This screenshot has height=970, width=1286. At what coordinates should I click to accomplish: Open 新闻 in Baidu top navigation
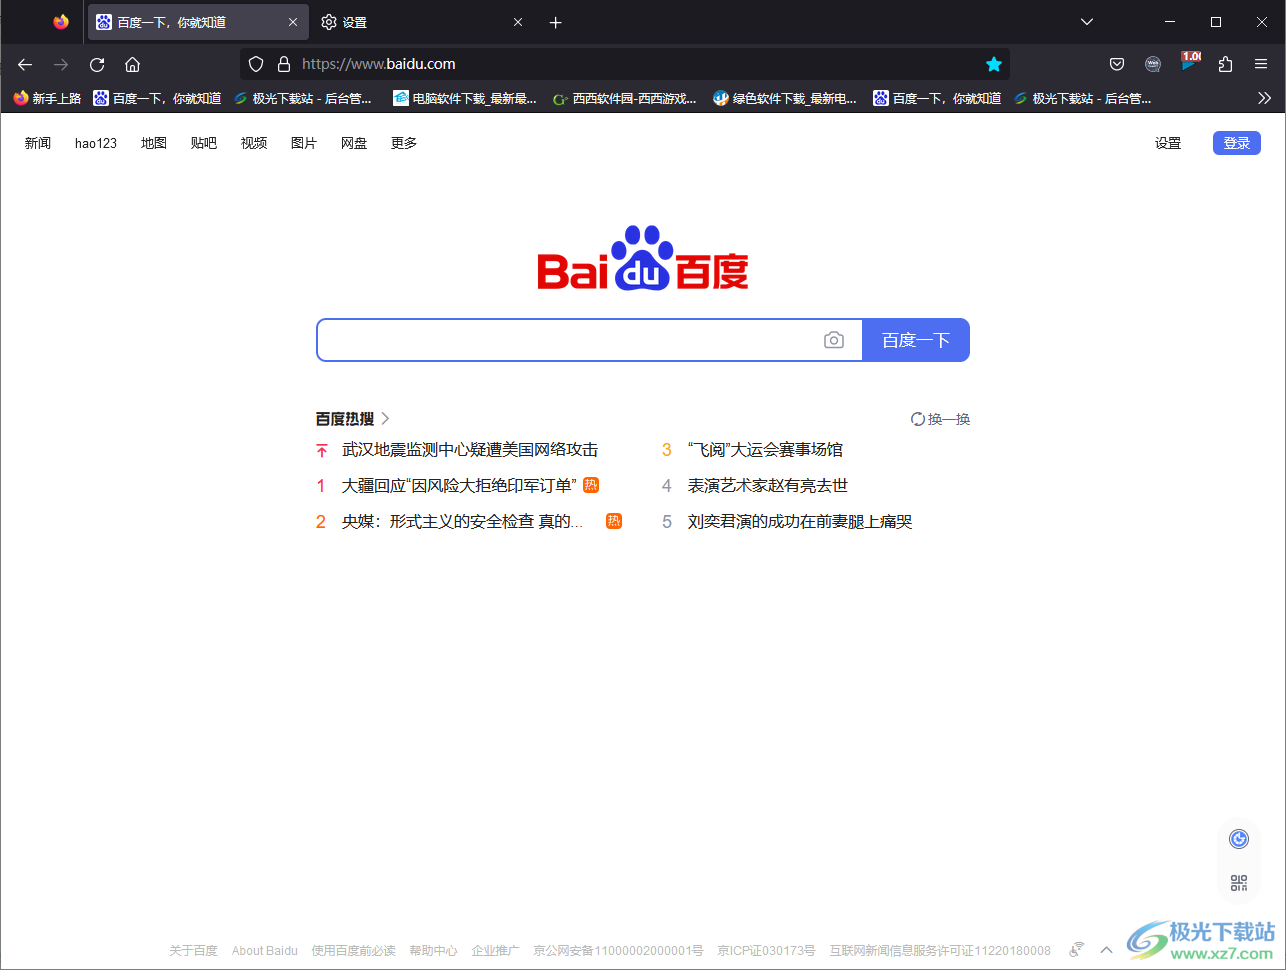pos(38,143)
